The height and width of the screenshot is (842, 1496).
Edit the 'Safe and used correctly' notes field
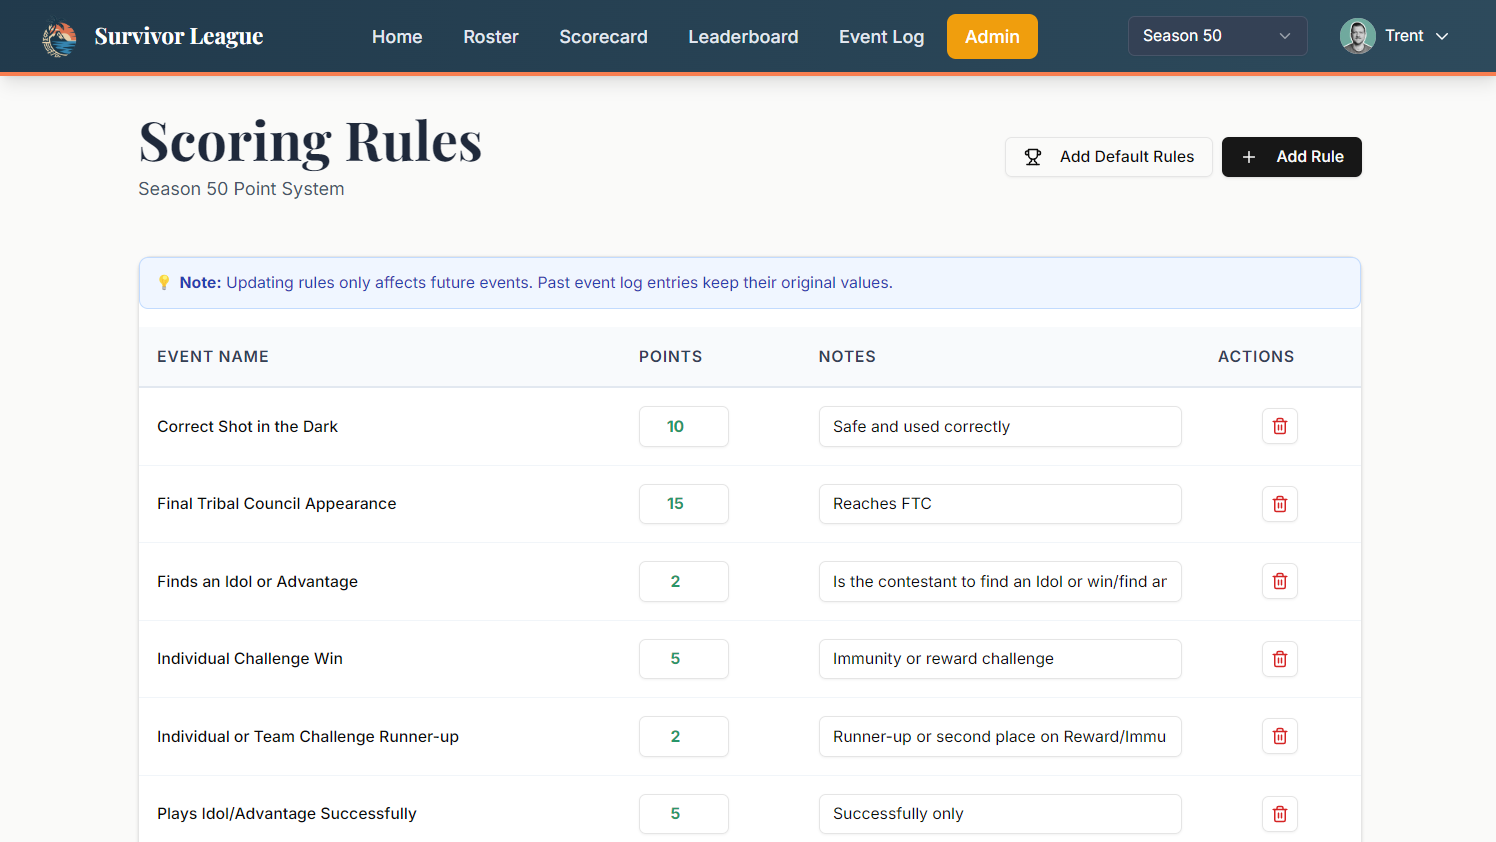1000,426
